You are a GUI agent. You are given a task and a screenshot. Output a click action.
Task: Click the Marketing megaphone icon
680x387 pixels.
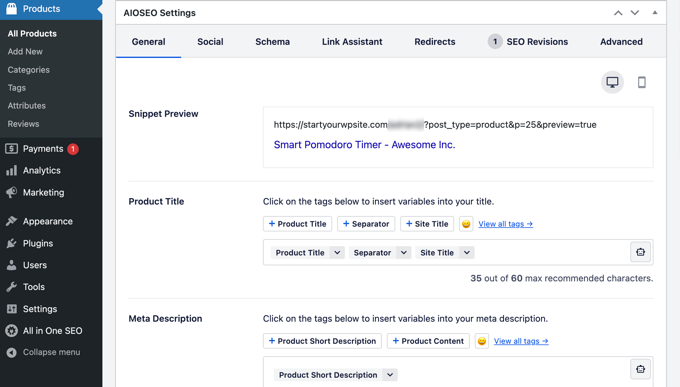tap(12, 192)
